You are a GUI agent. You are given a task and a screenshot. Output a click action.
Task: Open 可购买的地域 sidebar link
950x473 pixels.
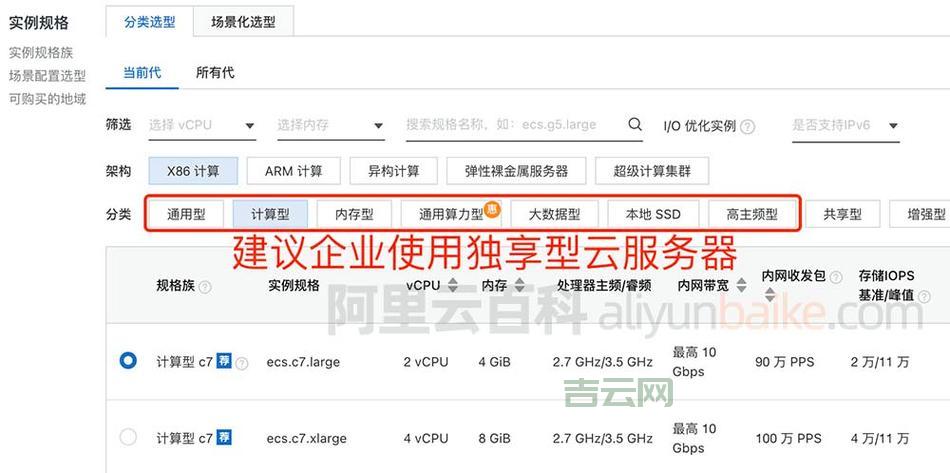click(47, 99)
